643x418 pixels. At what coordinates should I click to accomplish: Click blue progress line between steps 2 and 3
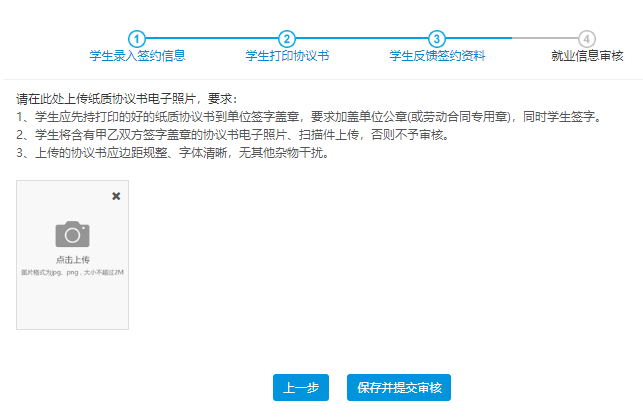pos(362,39)
